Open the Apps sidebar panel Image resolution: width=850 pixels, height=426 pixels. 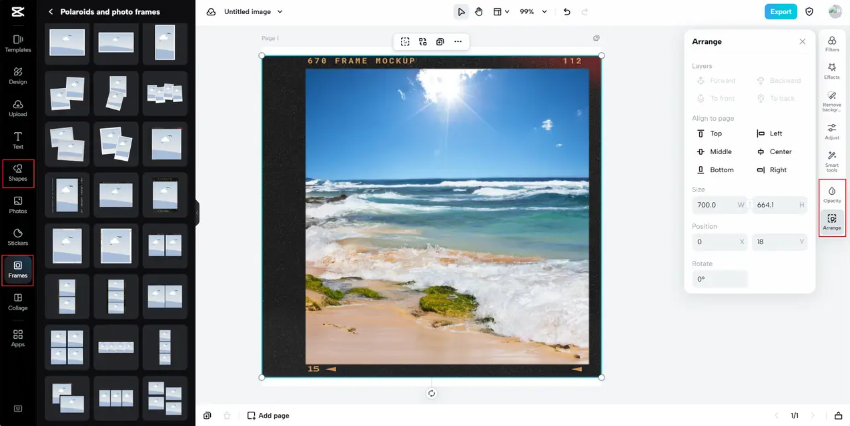(x=18, y=338)
